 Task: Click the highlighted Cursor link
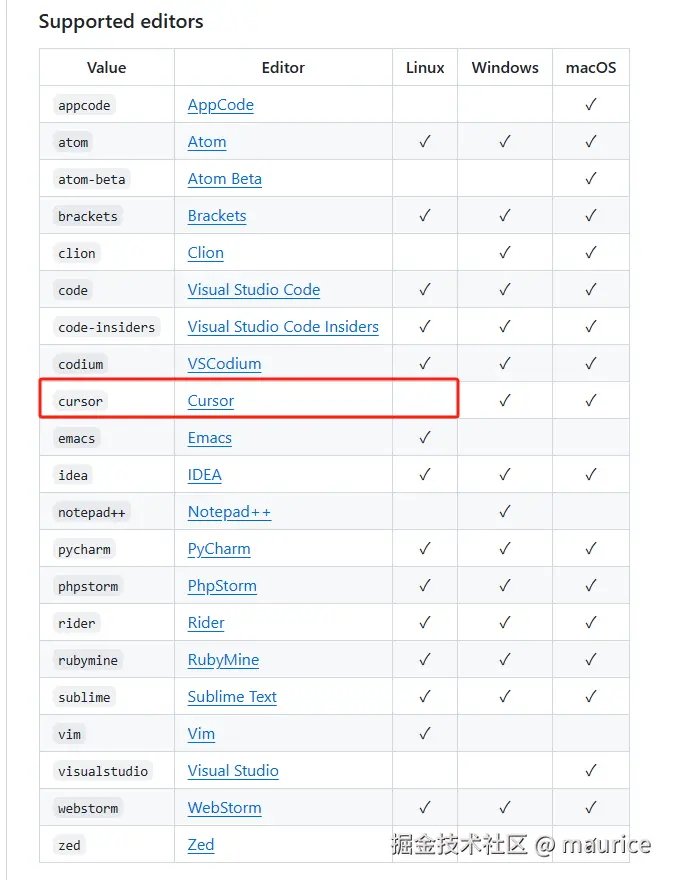[211, 401]
